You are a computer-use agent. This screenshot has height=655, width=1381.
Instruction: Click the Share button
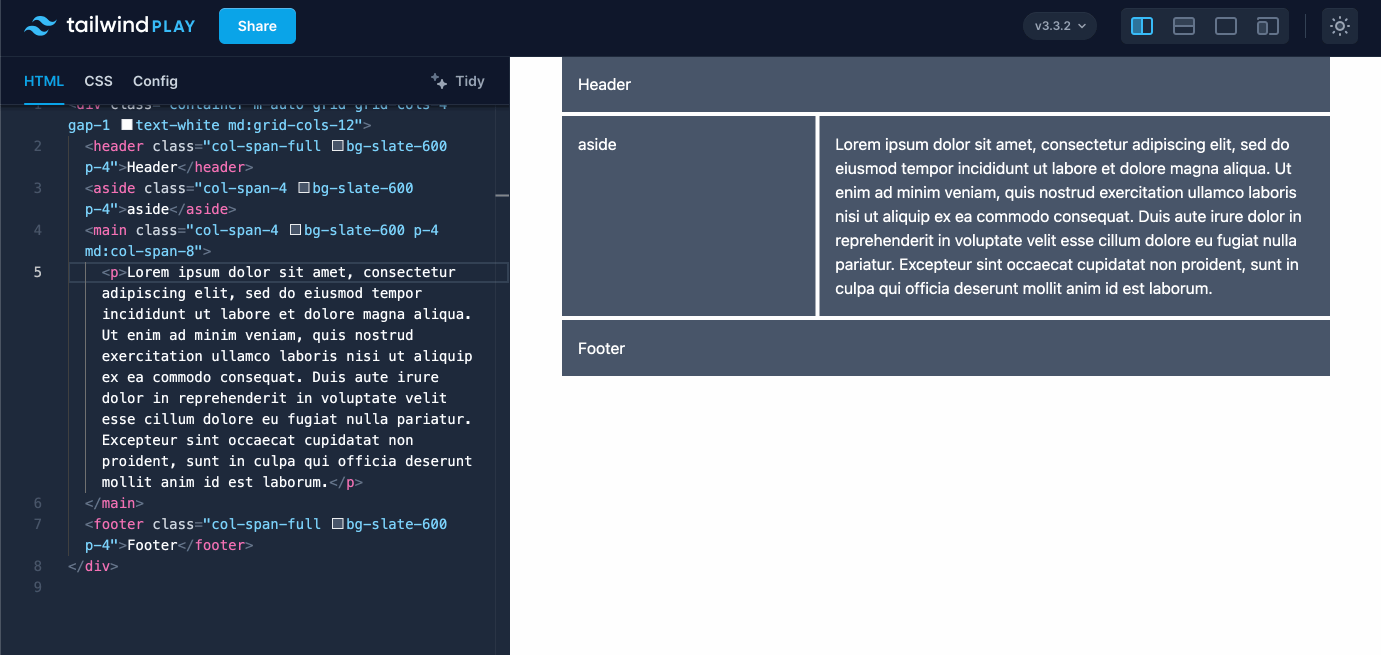coord(257,26)
